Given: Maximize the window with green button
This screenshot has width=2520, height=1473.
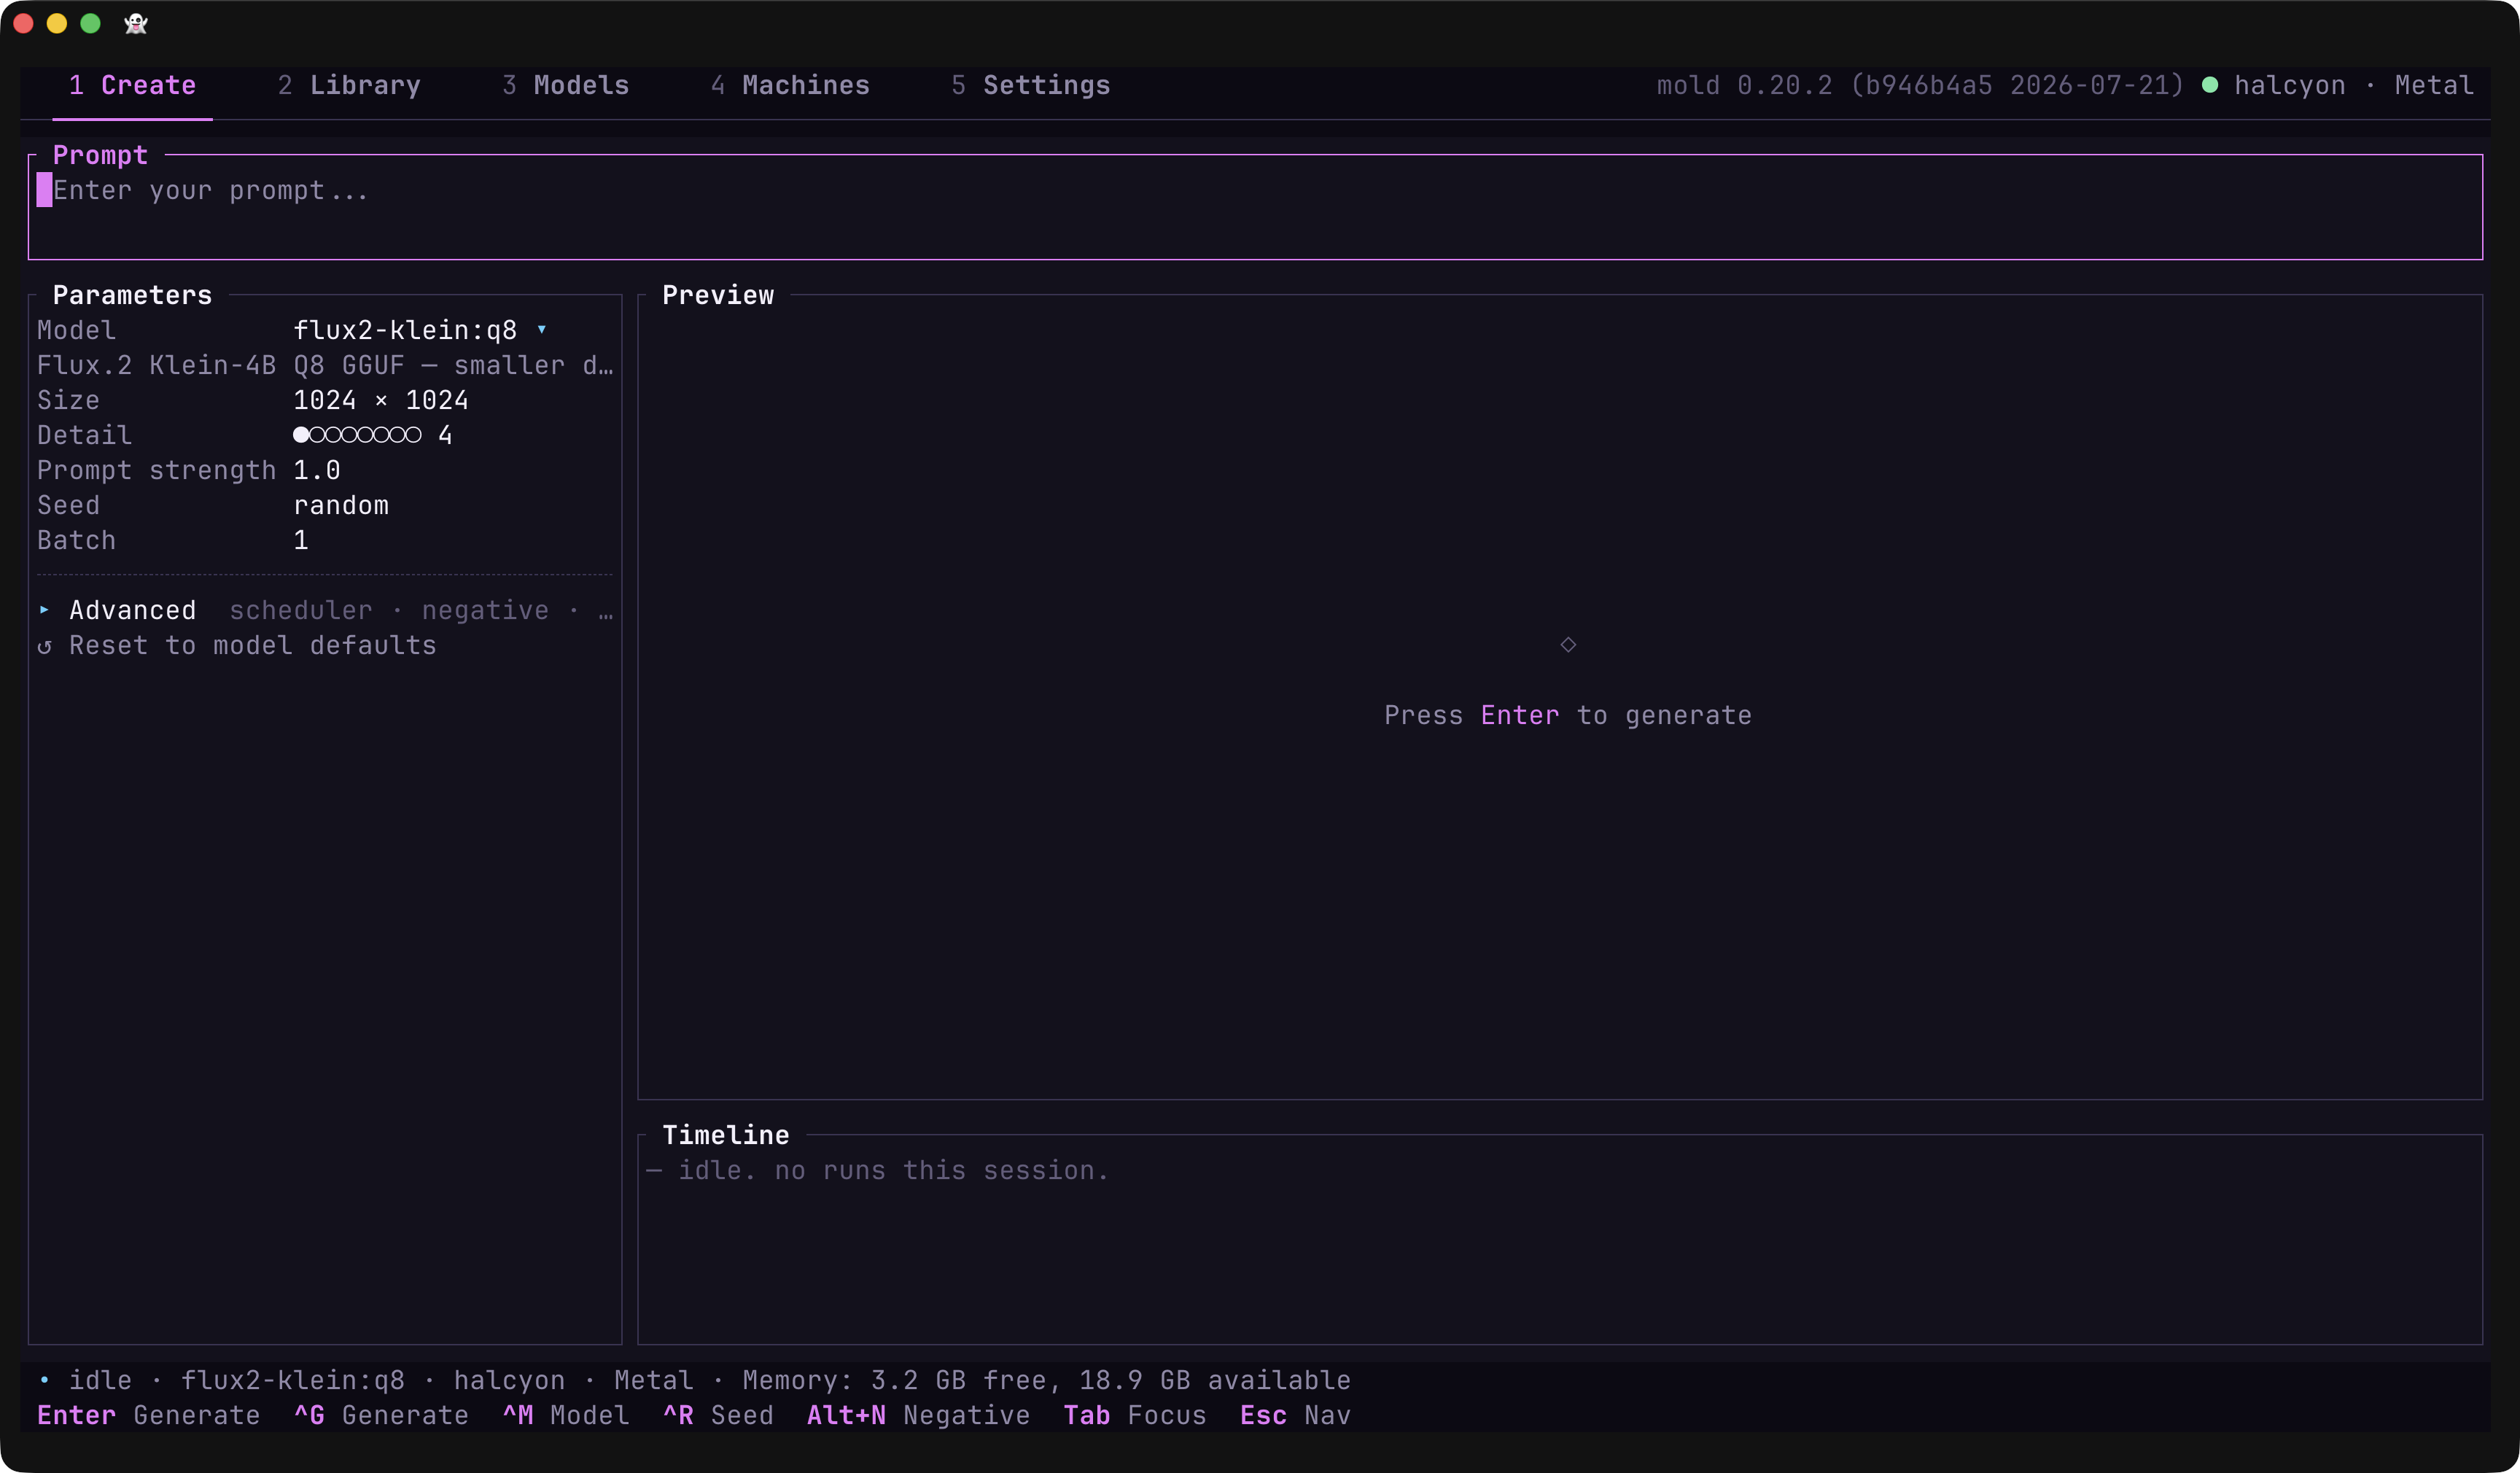Looking at the screenshot, I should coord(90,23).
